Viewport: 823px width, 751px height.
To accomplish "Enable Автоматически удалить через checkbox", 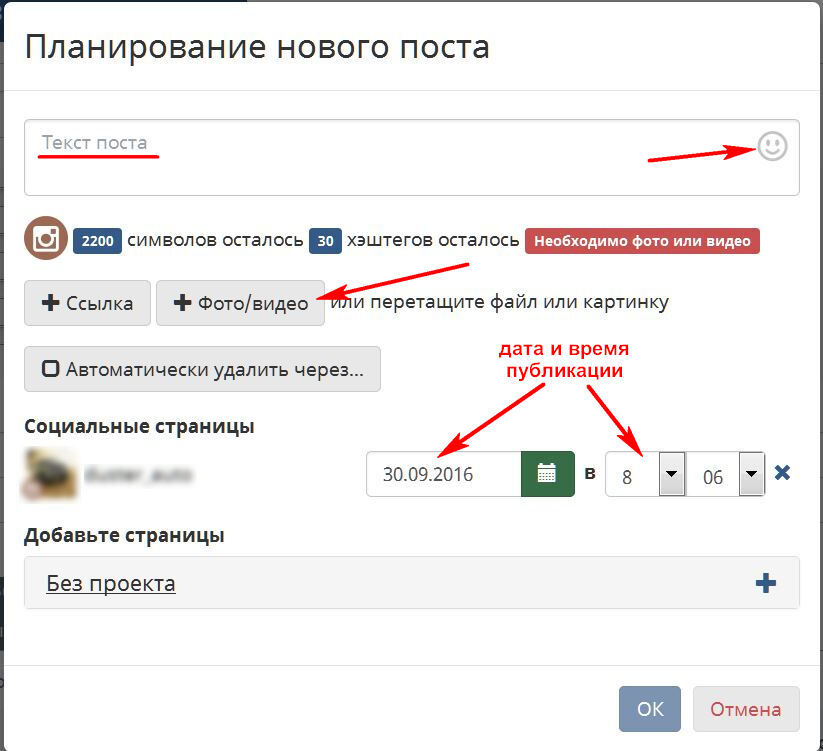I will click(51, 369).
